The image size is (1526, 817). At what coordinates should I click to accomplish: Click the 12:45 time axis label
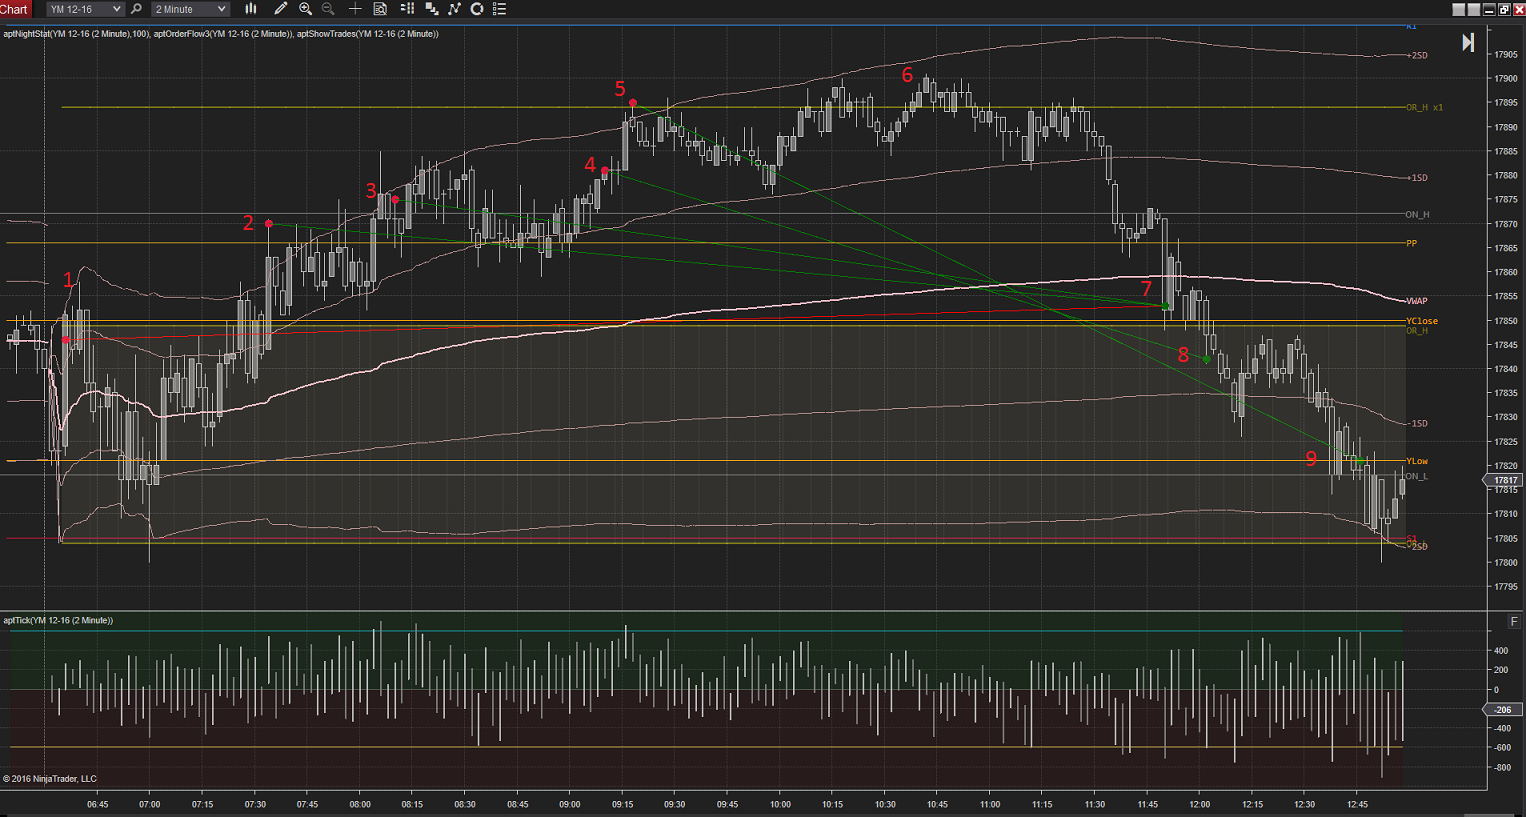1357,804
